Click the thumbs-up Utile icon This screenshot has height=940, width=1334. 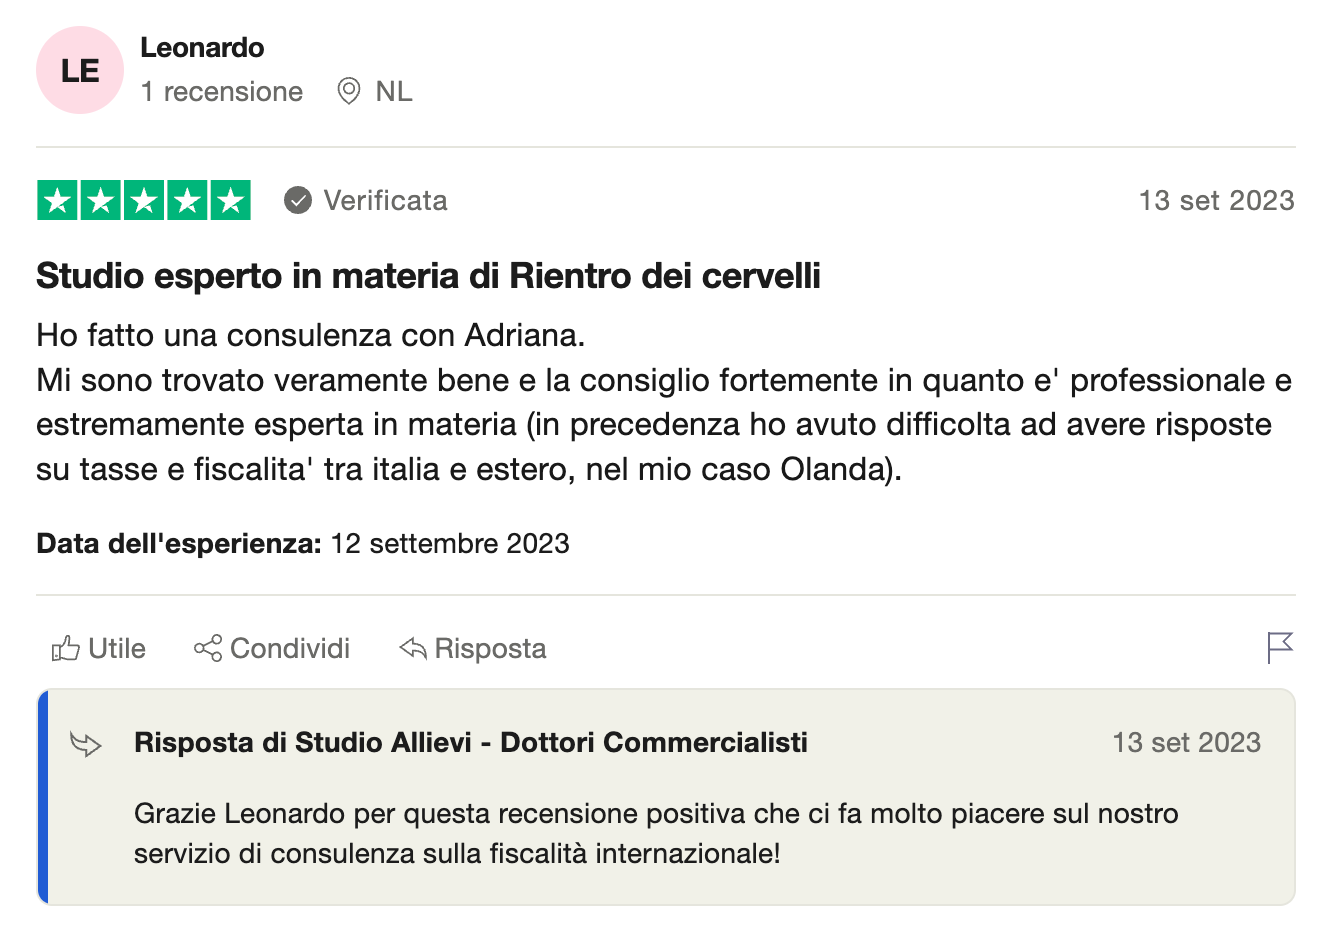[x=66, y=649]
